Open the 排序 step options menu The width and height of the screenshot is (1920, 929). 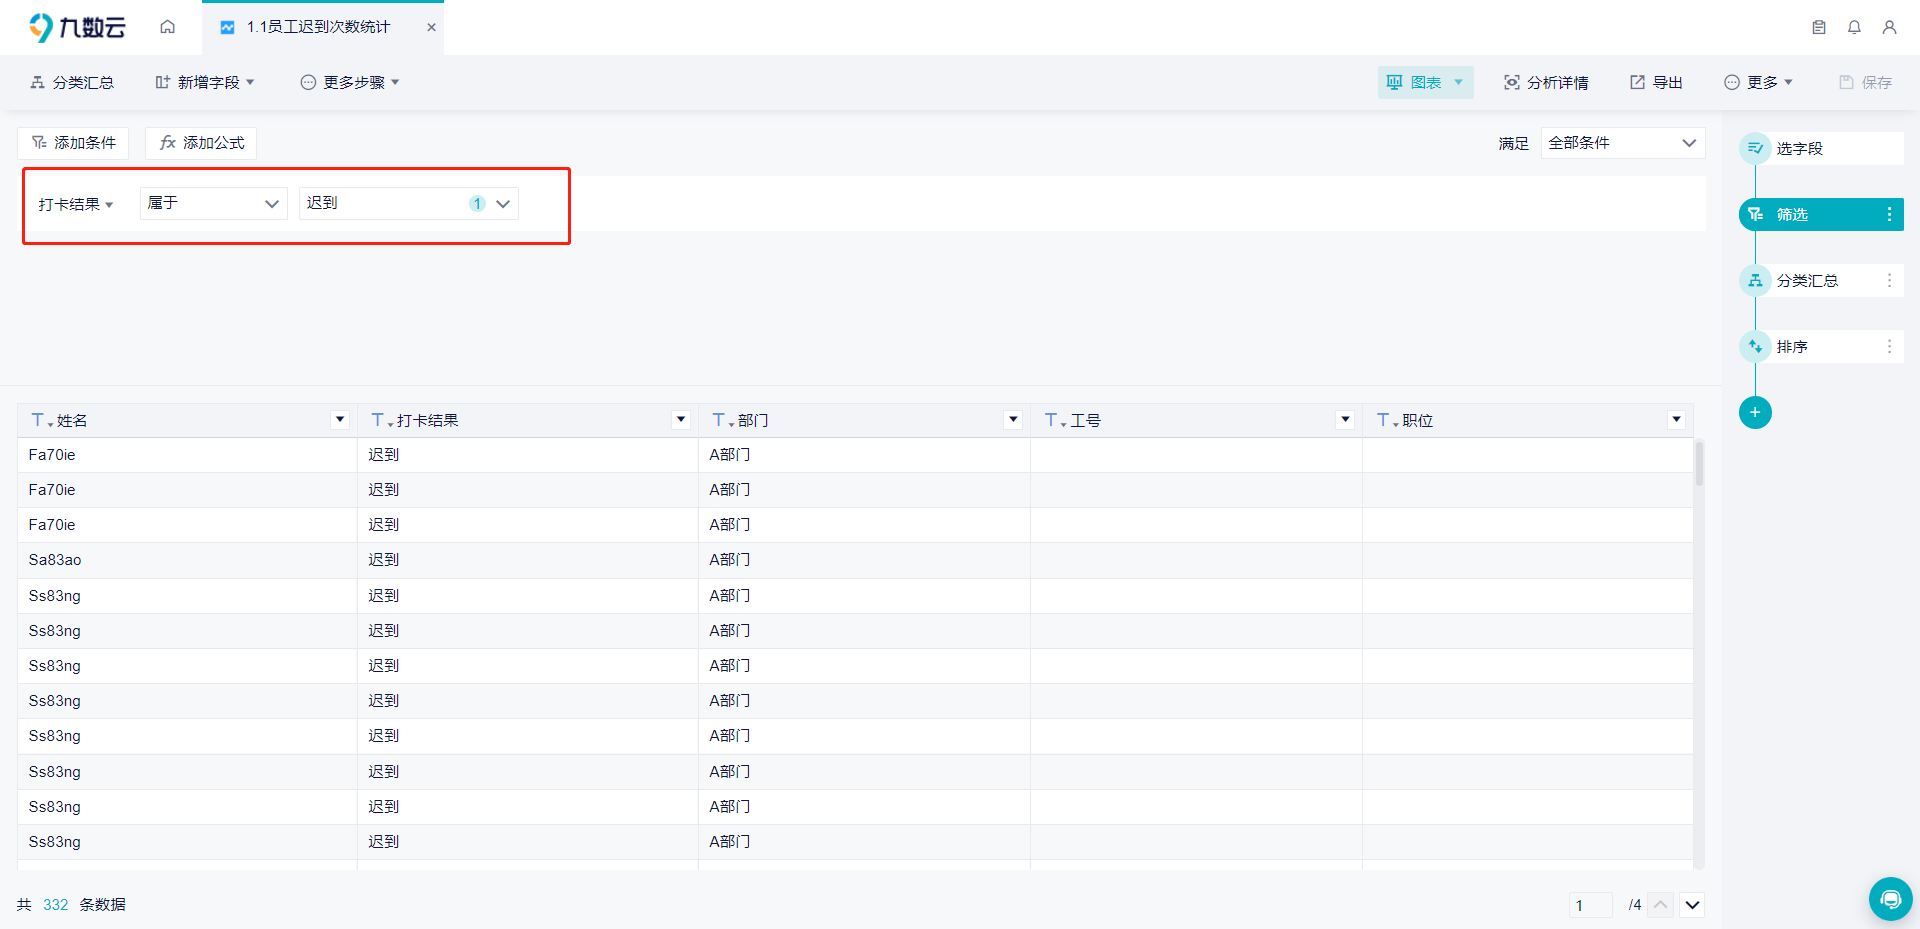tap(1889, 347)
